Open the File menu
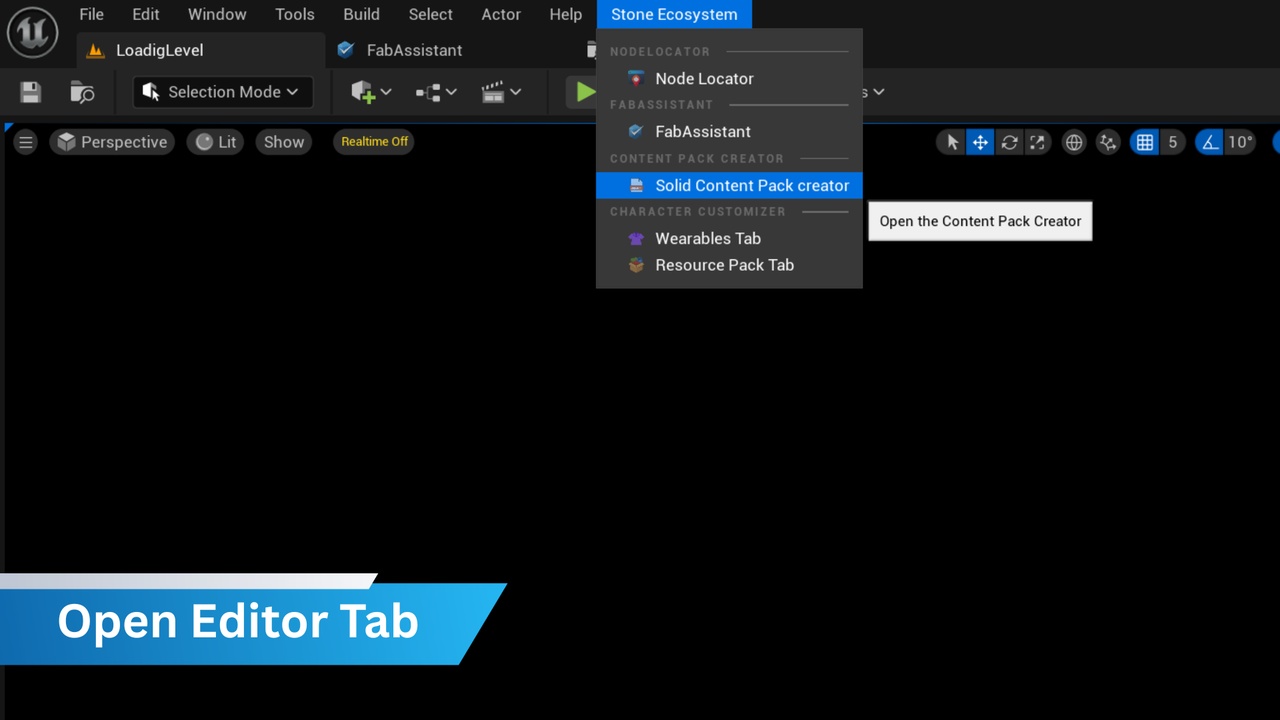Image resolution: width=1280 pixels, height=720 pixels. pos(91,14)
